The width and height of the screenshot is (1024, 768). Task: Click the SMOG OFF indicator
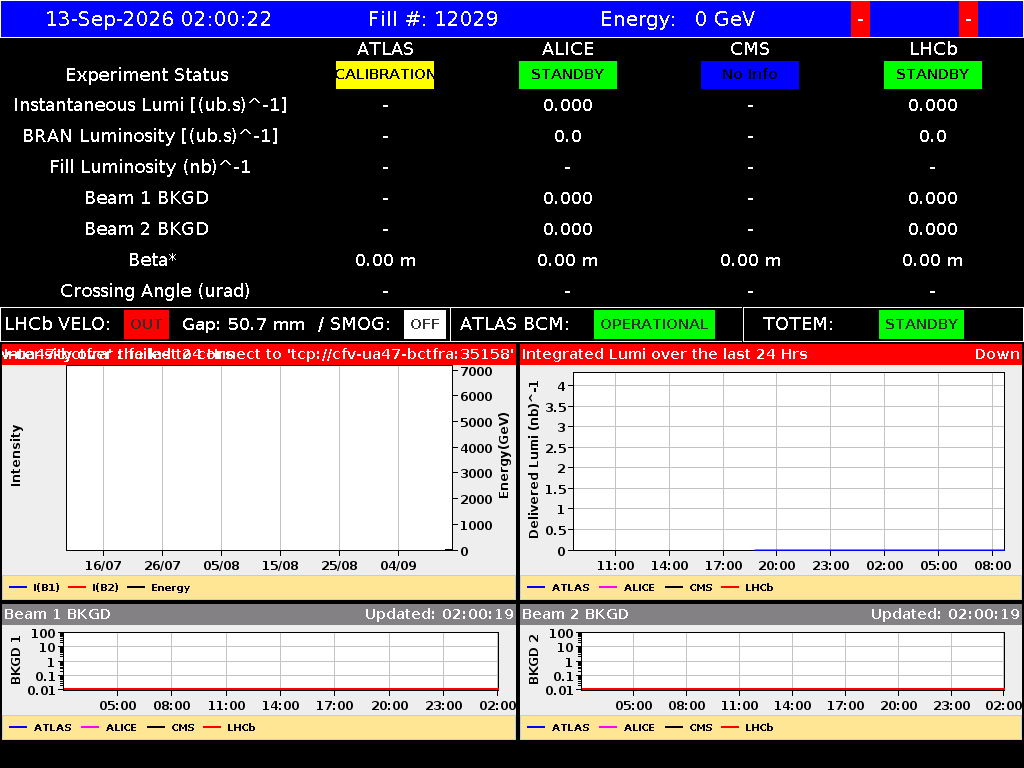[x=424, y=325]
